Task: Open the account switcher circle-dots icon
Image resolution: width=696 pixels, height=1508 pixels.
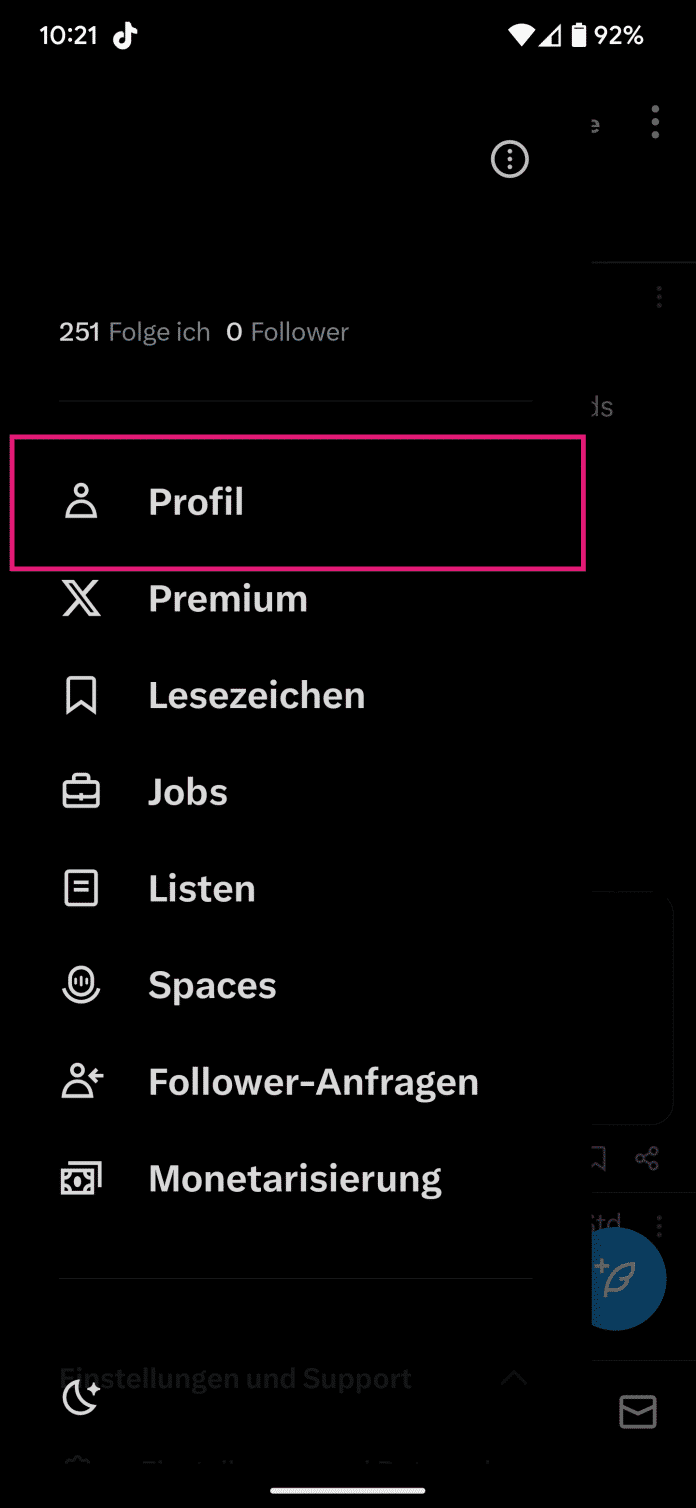Action: tap(510, 159)
